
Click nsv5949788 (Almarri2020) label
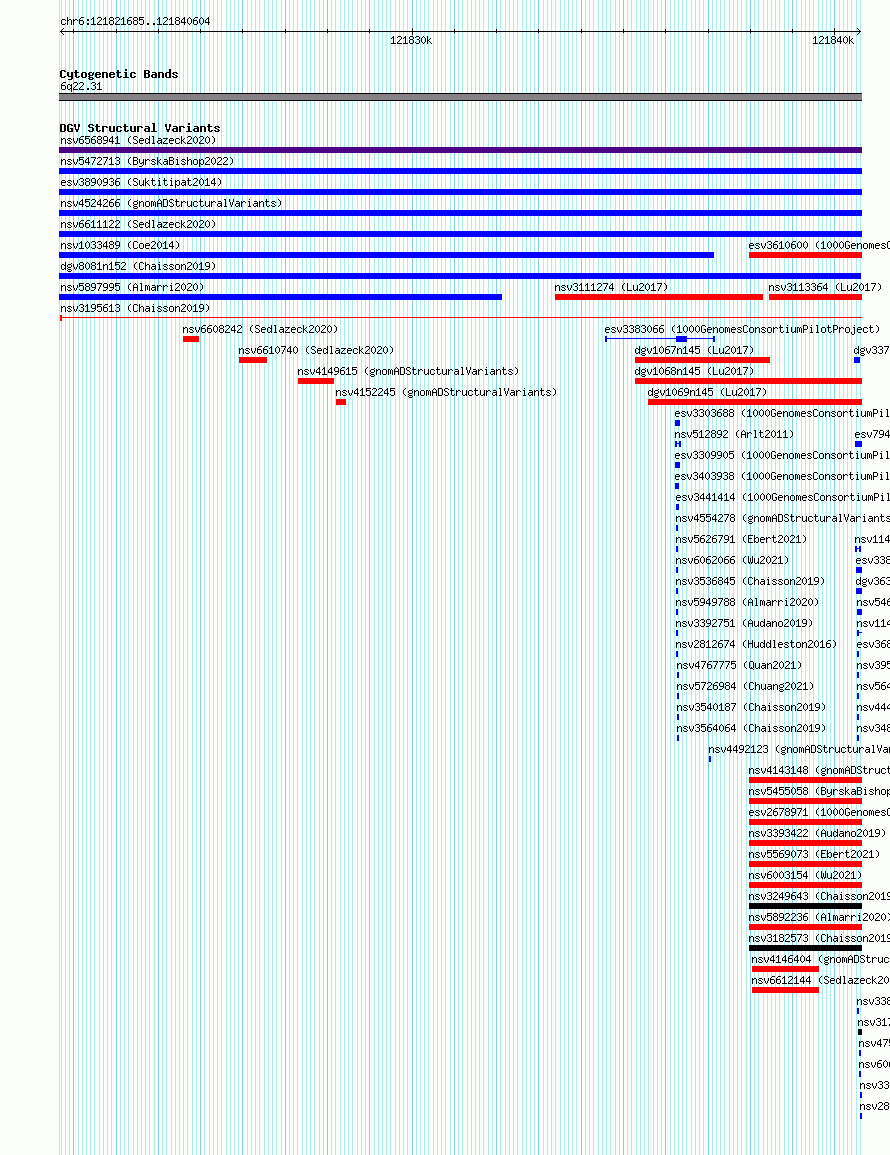(748, 603)
